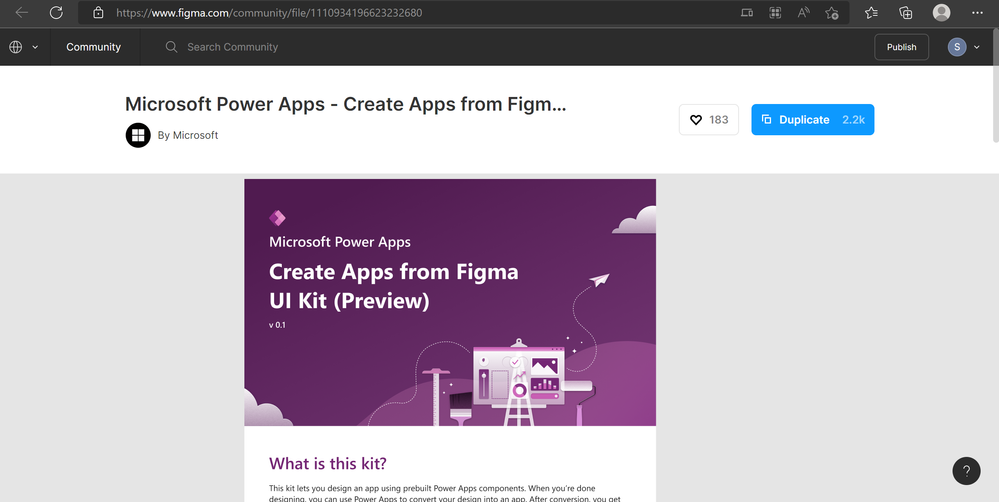Click the Figma globe icon
The height and width of the screenshot is (502, 999).
[x=16, y=47]
